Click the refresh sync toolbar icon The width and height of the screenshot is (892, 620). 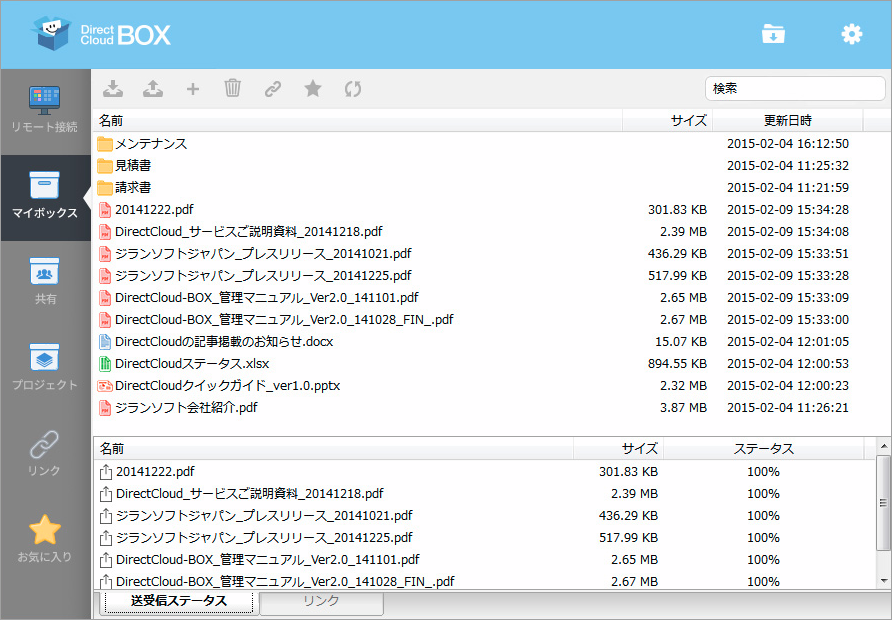coord(353,89)
